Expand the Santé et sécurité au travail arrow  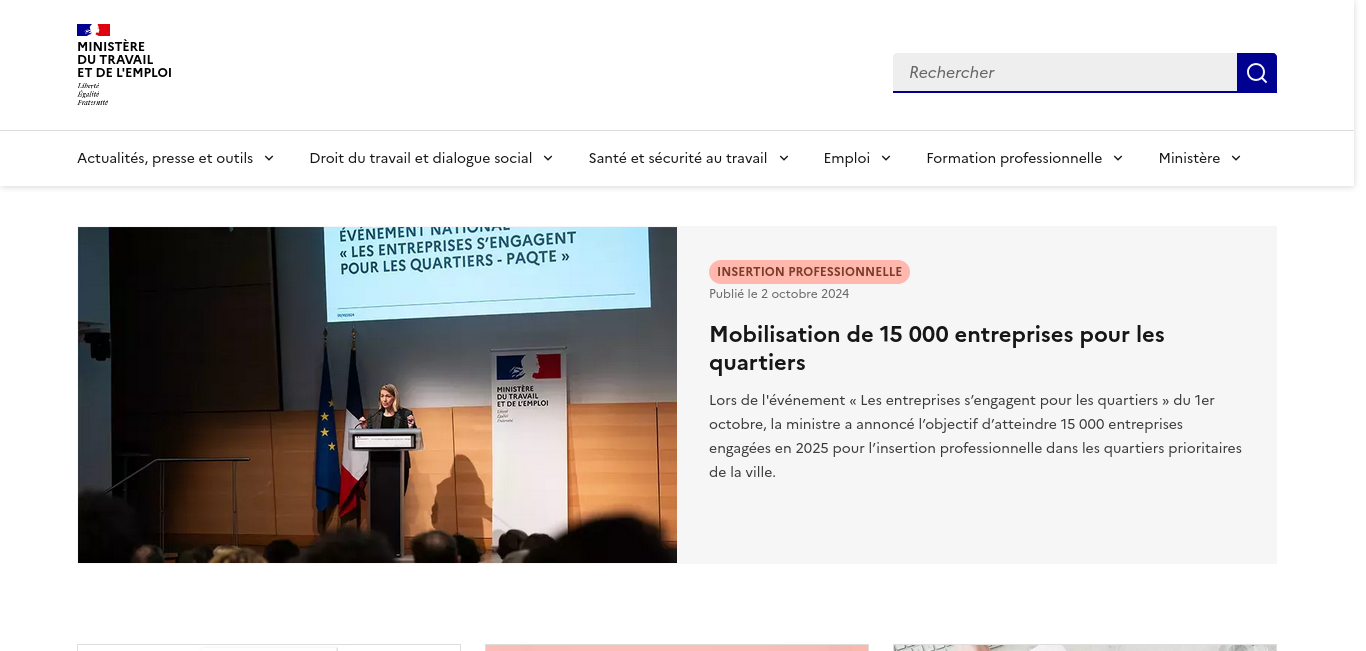tap(784, 158)
